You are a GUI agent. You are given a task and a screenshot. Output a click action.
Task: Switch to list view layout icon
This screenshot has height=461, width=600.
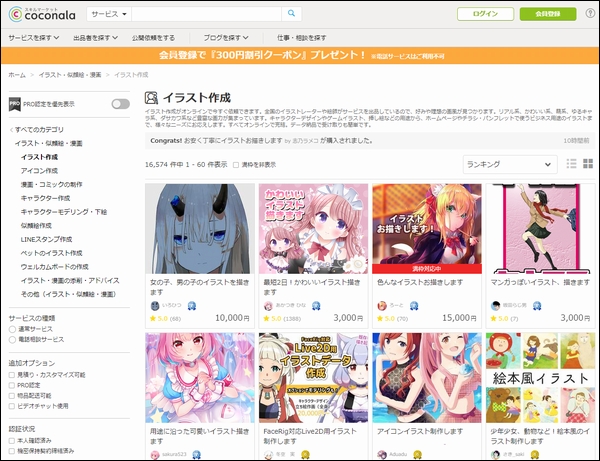(571, 164)
